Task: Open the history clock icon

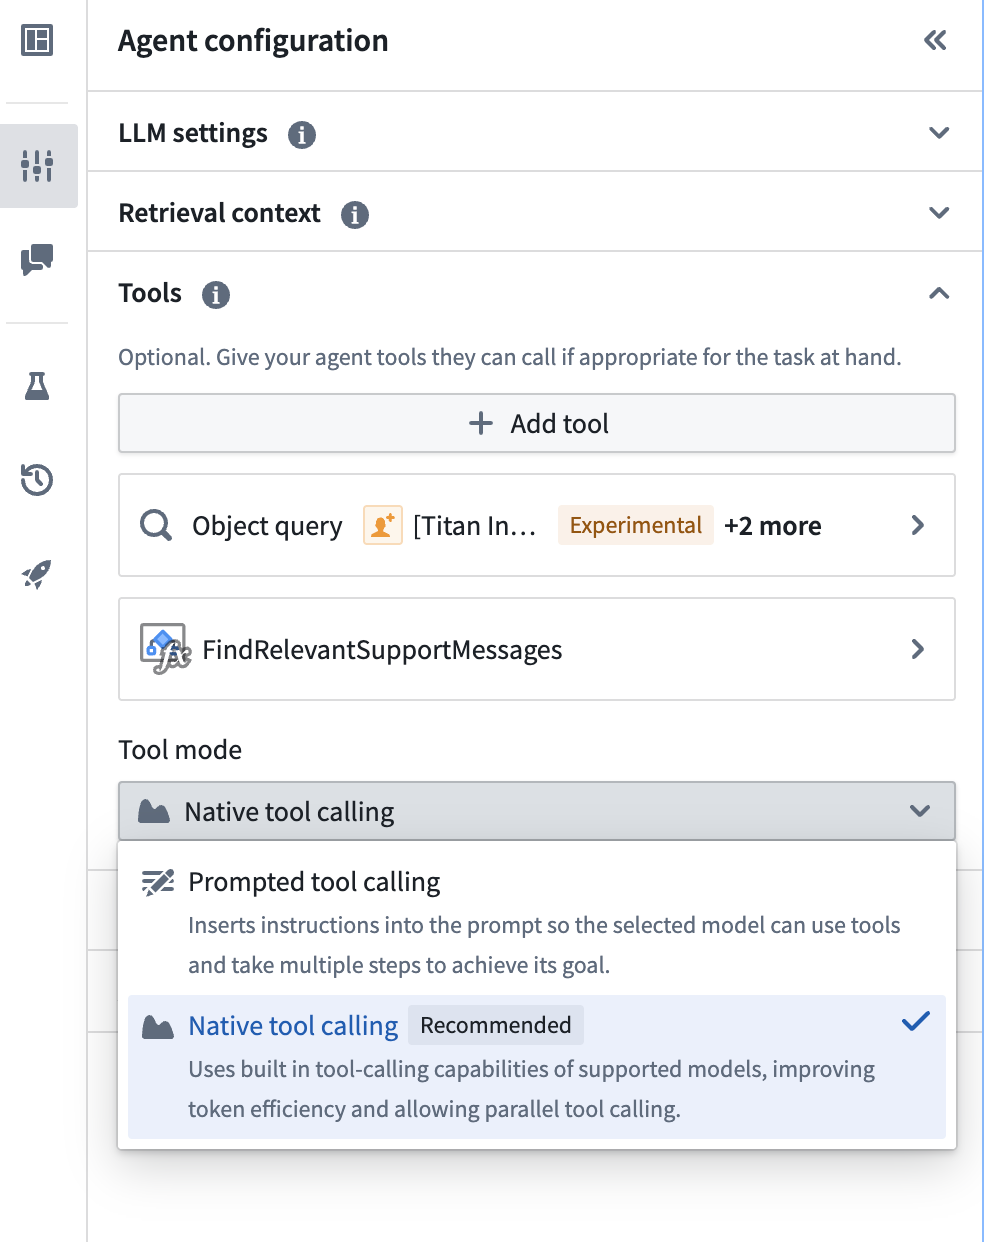Action: click(37, 480)
